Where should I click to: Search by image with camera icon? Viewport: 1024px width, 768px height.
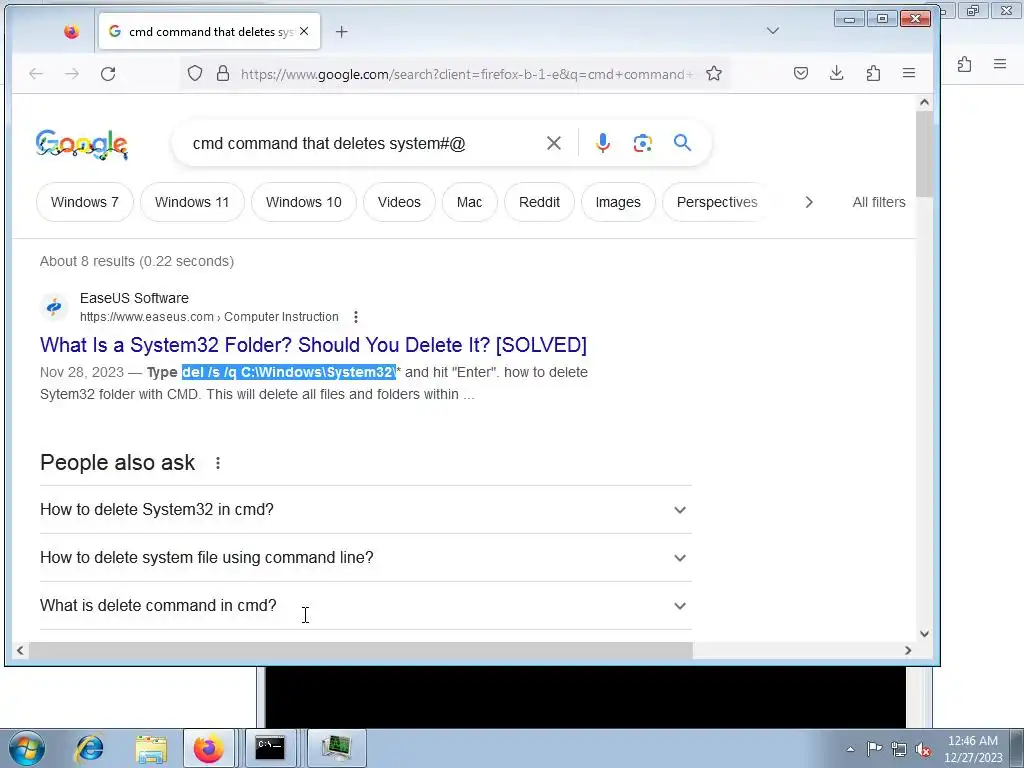[643, 143]
